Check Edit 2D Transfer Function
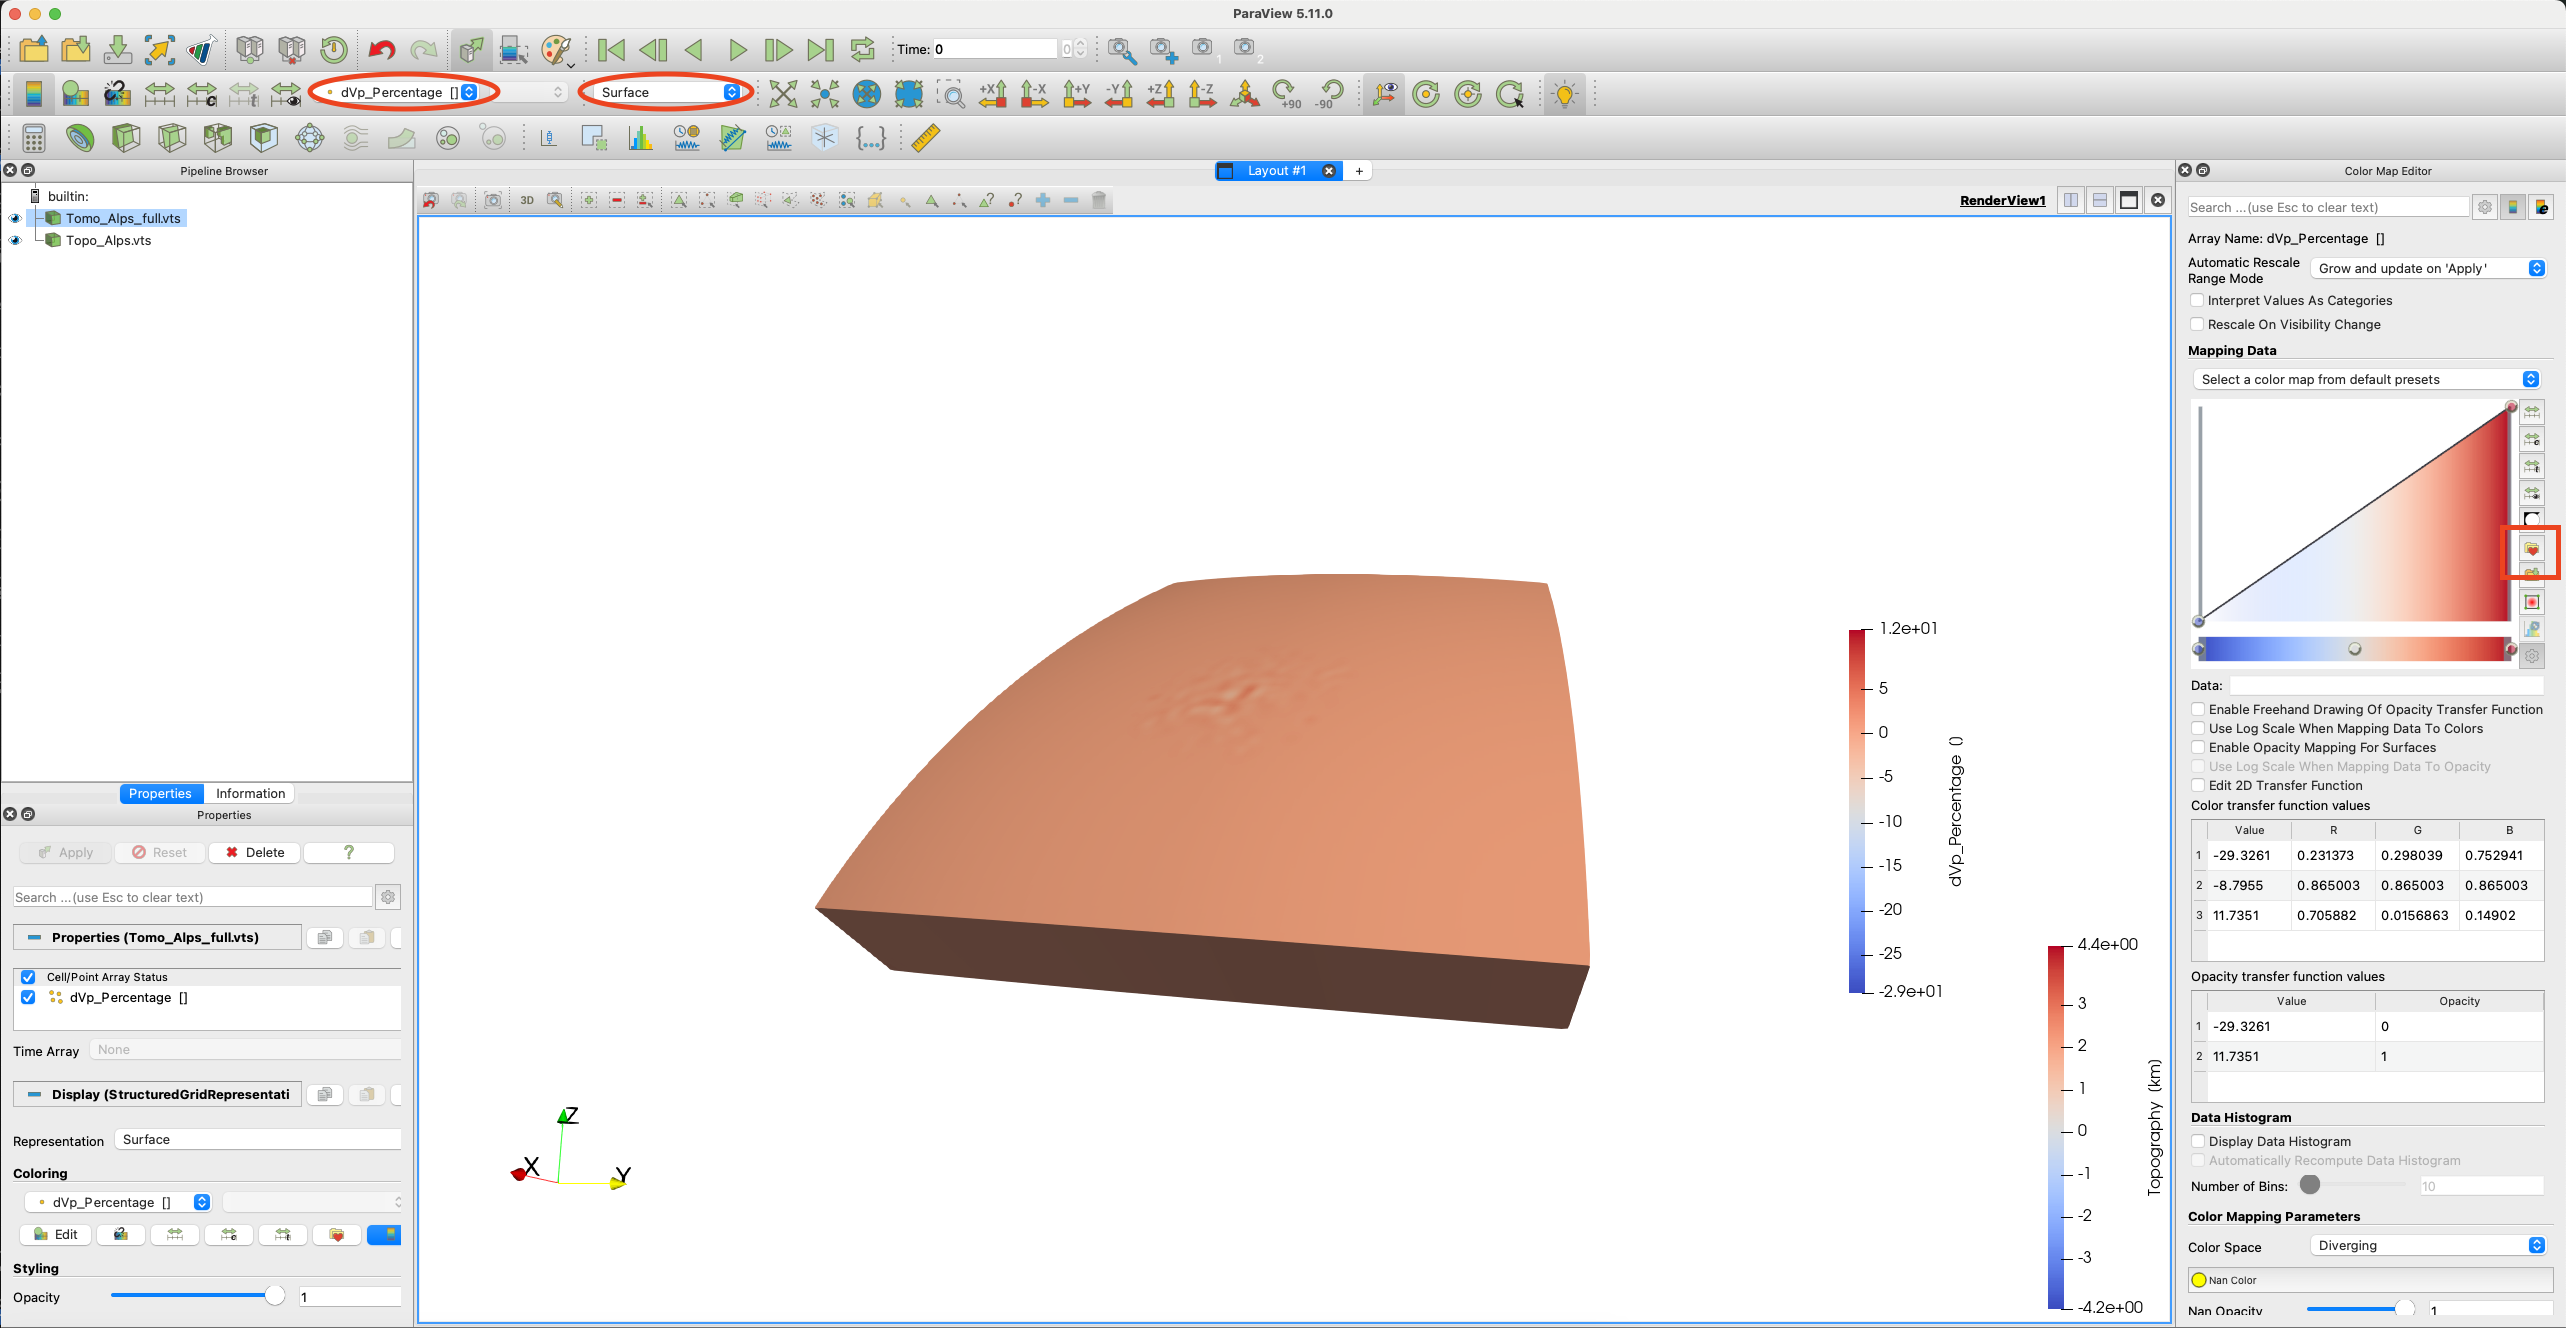 2198,785
